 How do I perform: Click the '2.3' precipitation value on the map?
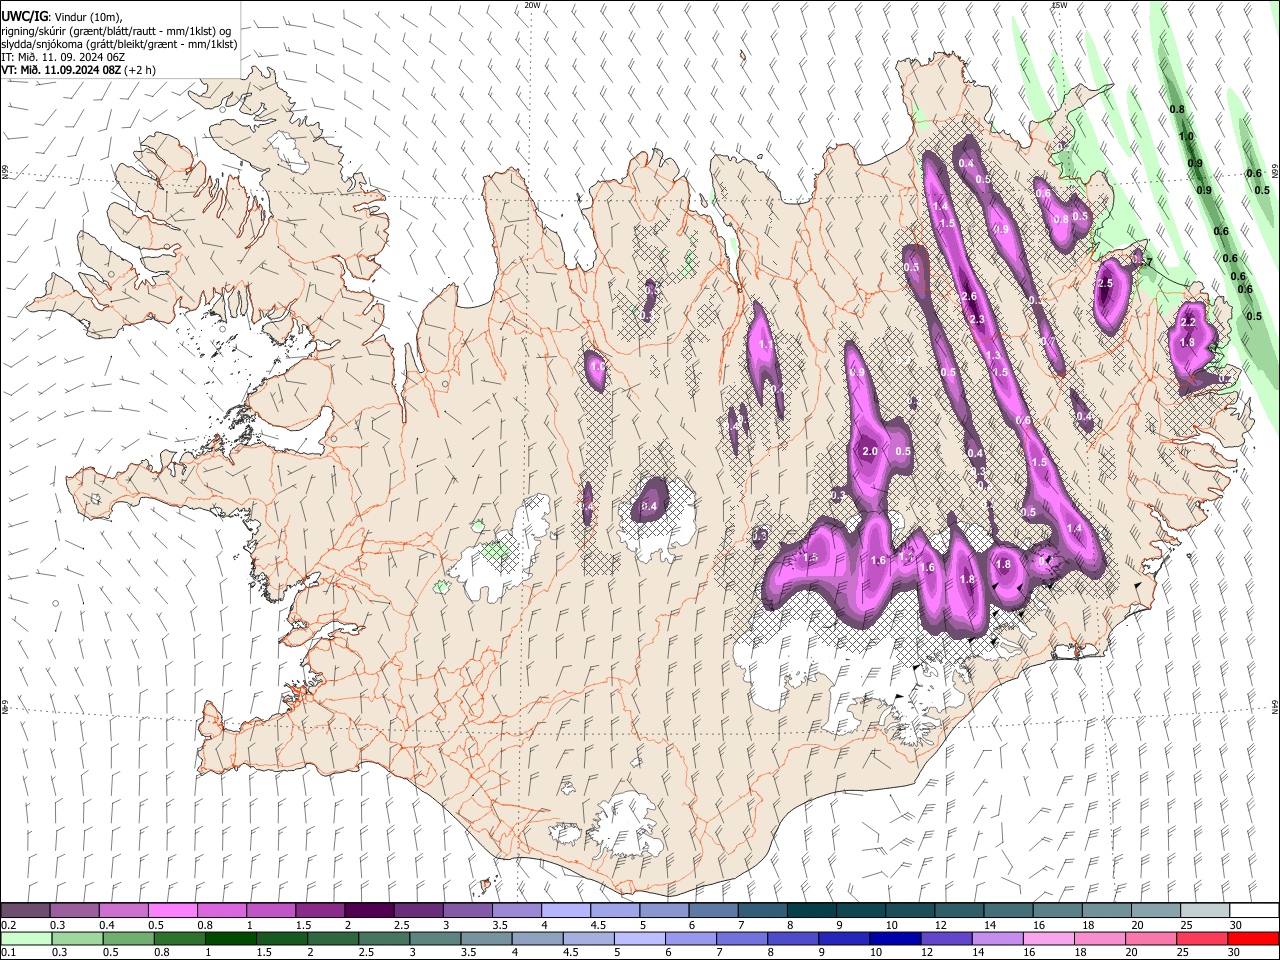(x=977, y=320)
